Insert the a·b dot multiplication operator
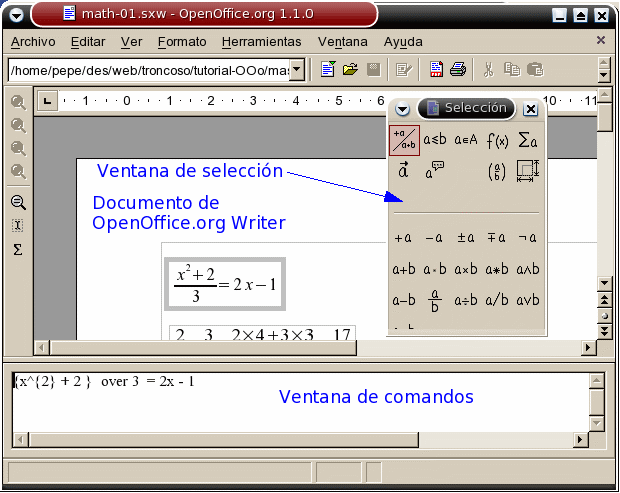Screen dimensions: 620x493 coord(435,269)
